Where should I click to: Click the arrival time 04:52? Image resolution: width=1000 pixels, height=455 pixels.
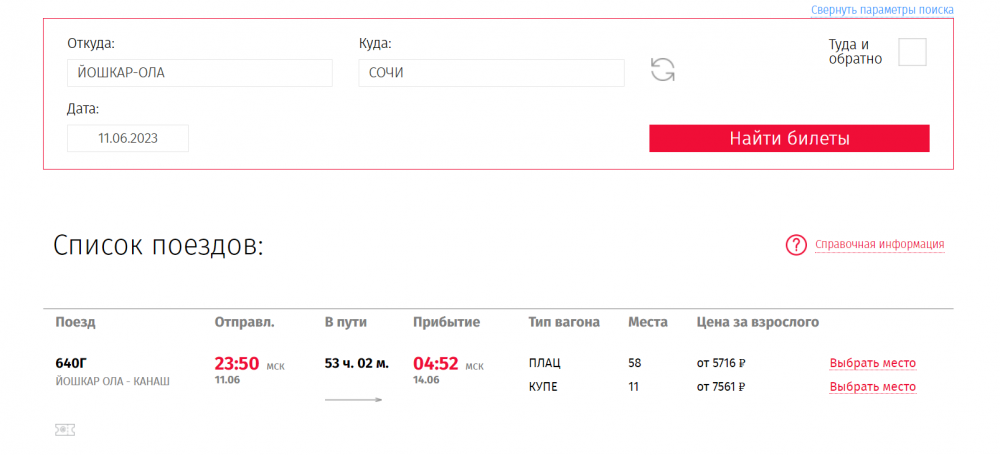point(436,364)
